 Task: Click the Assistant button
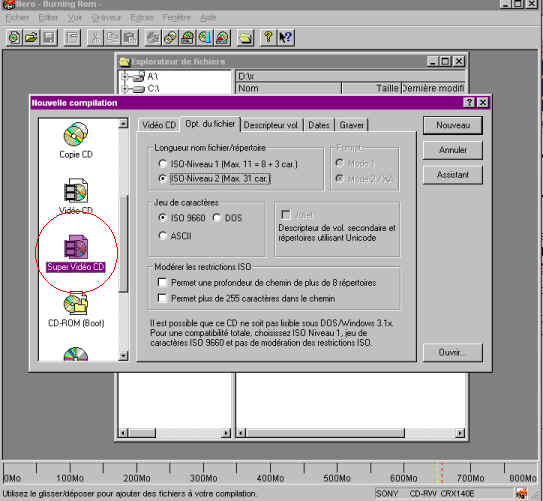pyautogui.click(x=453, y=175)
